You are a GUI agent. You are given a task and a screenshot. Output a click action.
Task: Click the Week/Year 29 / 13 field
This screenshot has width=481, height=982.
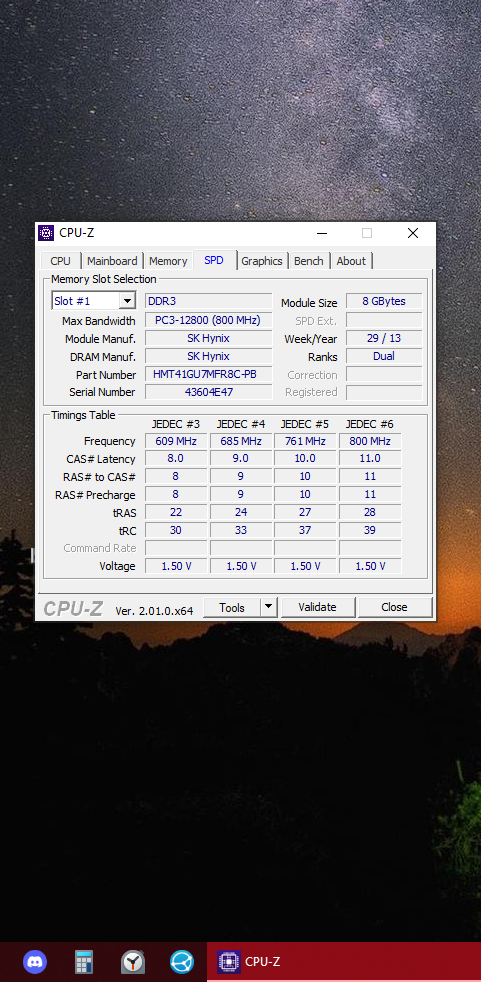click(x=384, y=338)
